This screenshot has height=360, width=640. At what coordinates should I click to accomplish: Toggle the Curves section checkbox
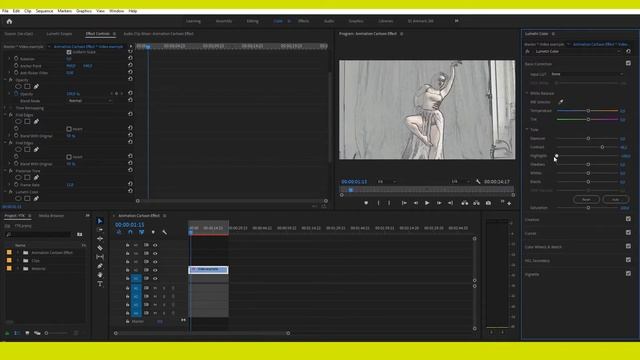628,233
